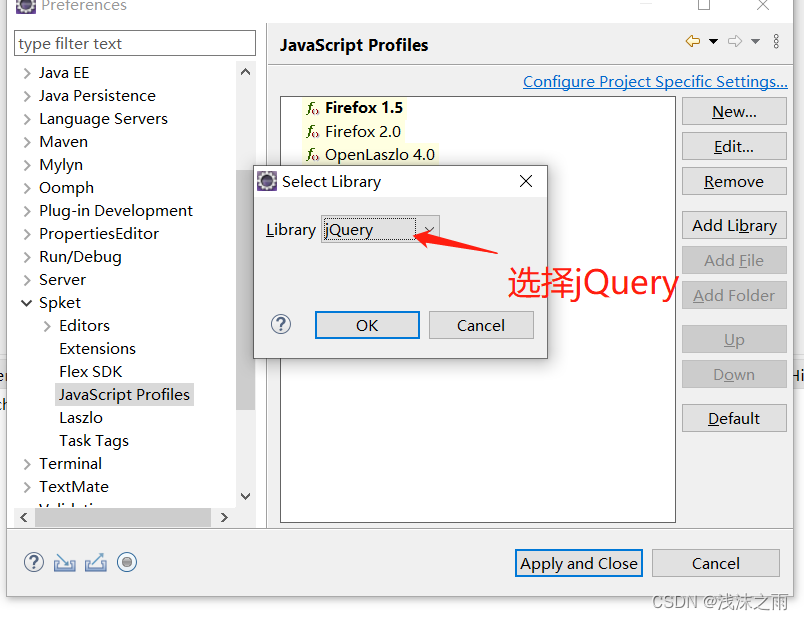Open Configure Project Specific Settings link
This screenshot has height=620, width=804.
655,82
